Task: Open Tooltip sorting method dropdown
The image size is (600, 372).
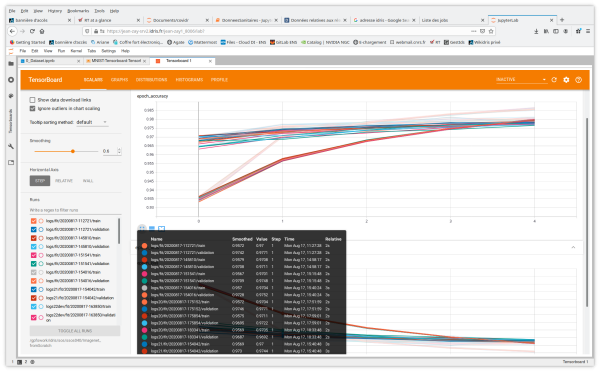Action: tap(91, 122)
